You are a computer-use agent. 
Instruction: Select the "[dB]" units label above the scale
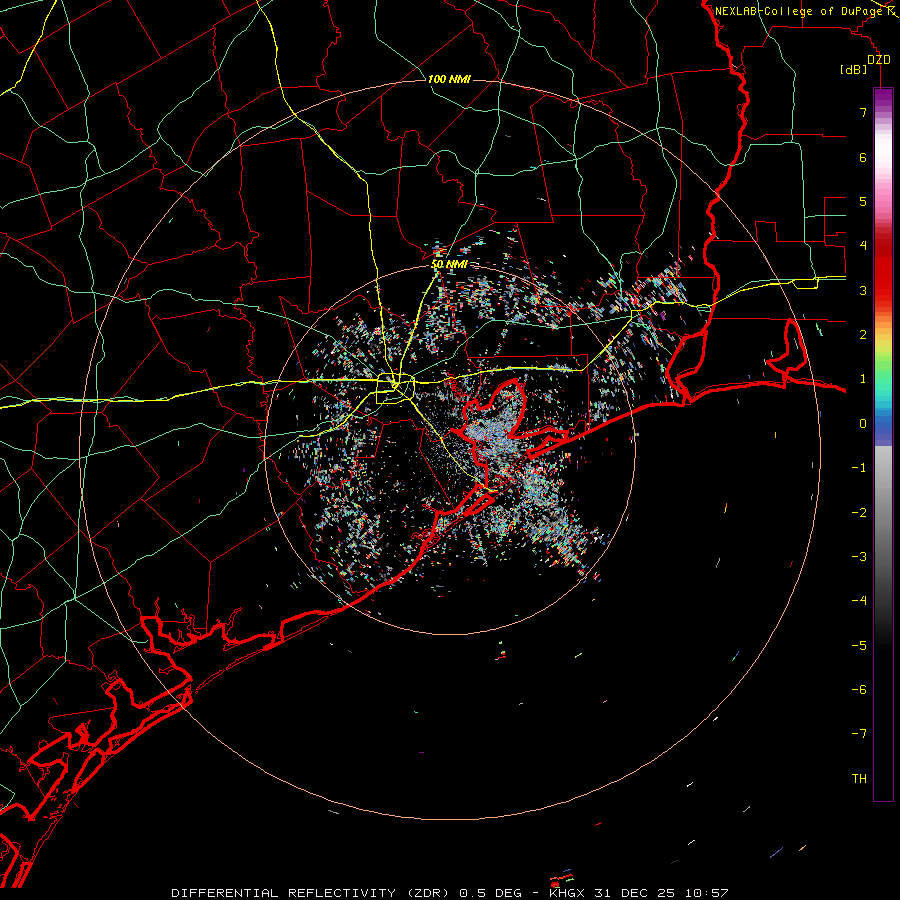coord(854,69)
